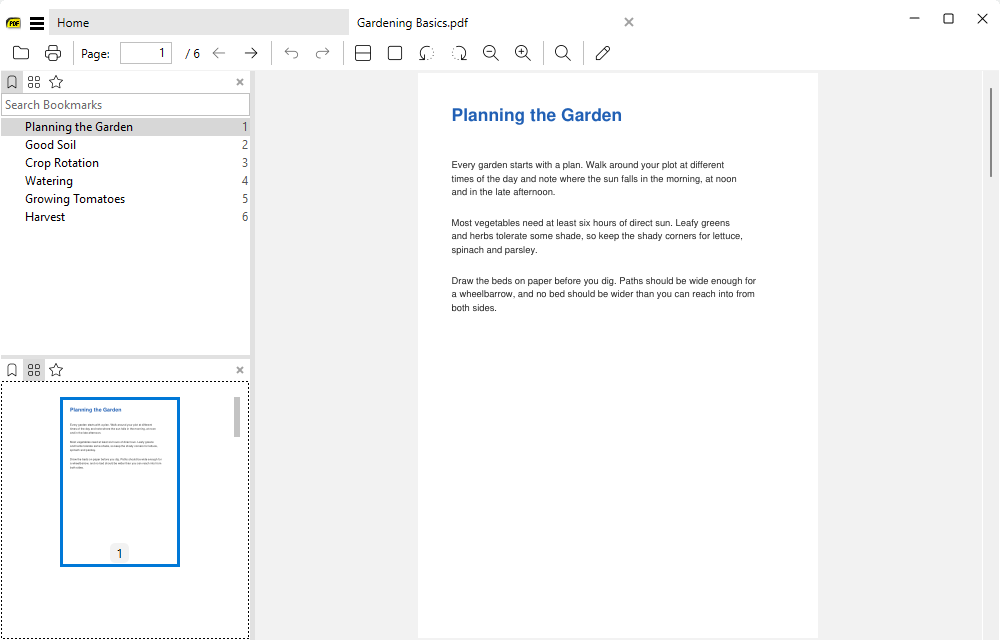This screenshot has height=641, width=1000.
Task: Switch to the Home tab
Action: click(199, 23)
